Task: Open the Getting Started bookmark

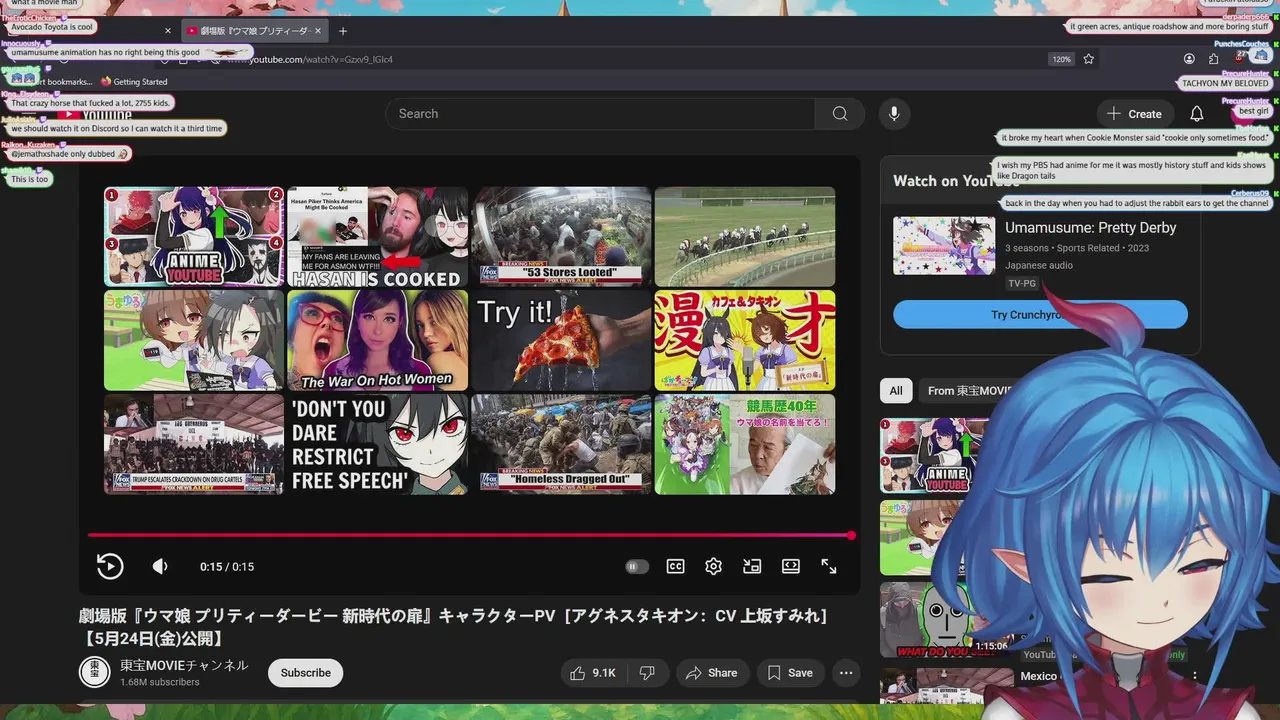Action: (133, 82)
